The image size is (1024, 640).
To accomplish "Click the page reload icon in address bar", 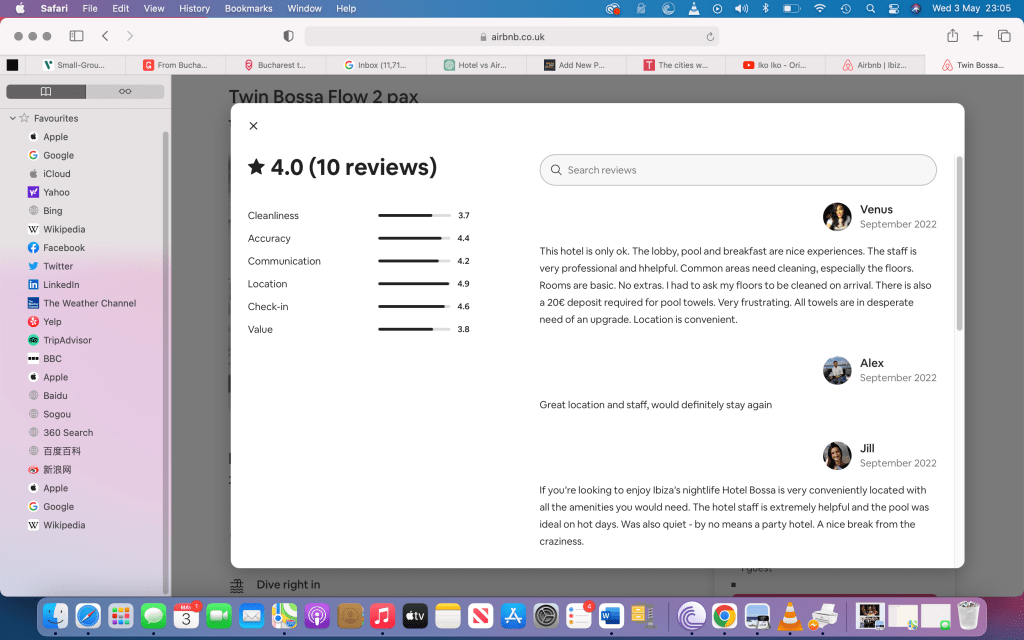I will pyautogui.click(x=710, y=37).
